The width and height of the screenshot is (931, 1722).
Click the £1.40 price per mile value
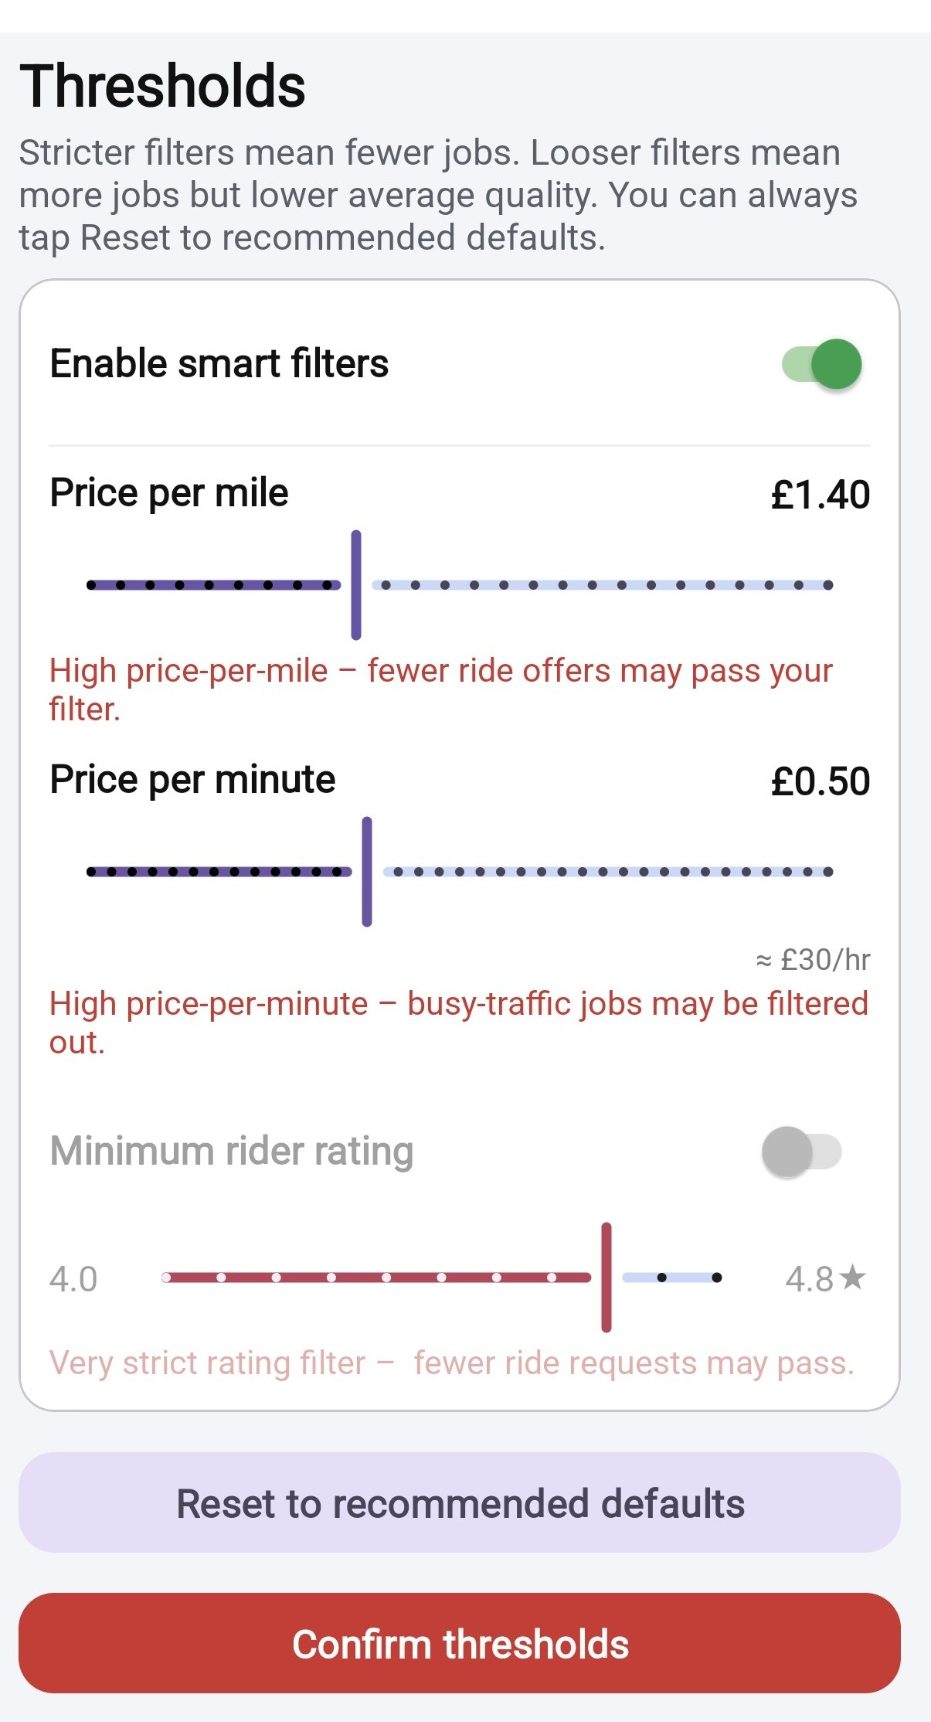pyautogui.click(x=820, y=495)
